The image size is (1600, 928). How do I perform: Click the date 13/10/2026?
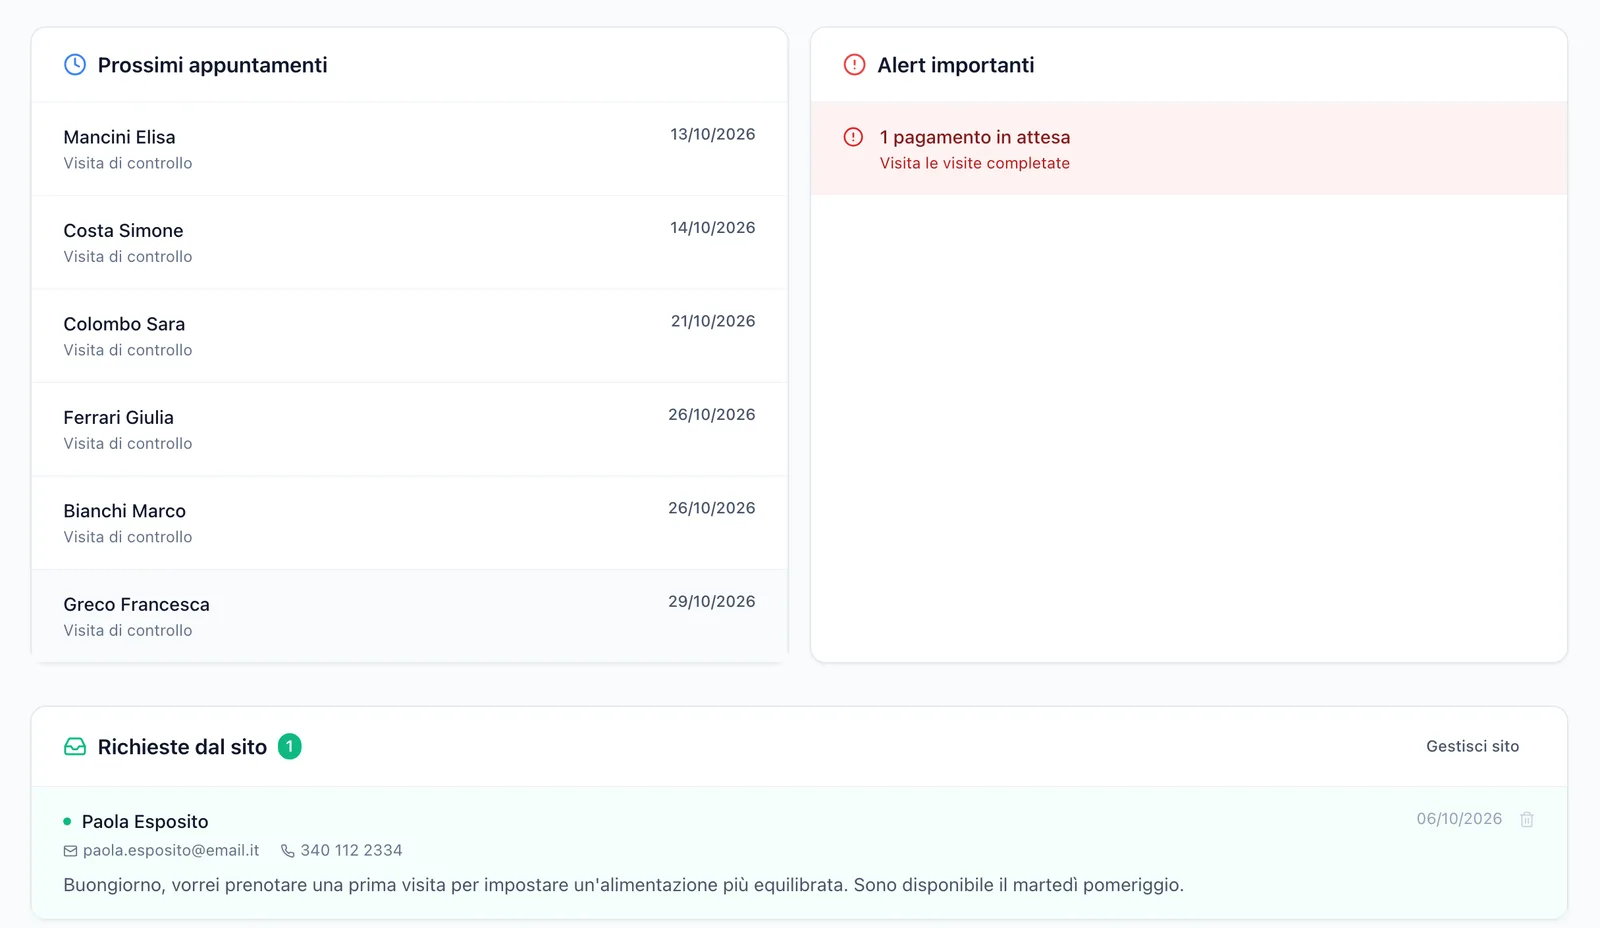click(x=712, y=135)
